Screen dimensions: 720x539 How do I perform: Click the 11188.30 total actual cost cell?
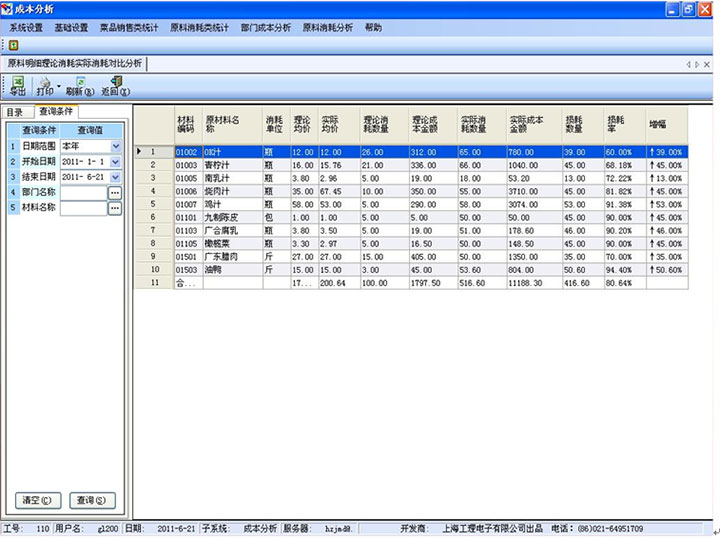click(x=534, y=283)
